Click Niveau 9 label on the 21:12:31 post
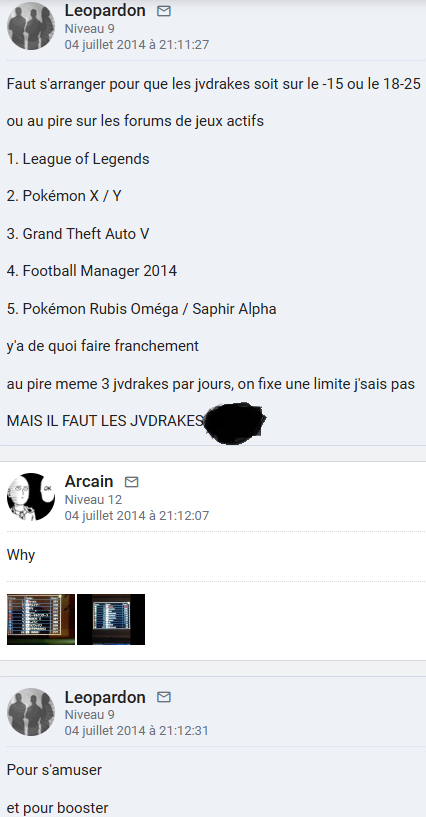426x817 pixels. coord(90,715)
